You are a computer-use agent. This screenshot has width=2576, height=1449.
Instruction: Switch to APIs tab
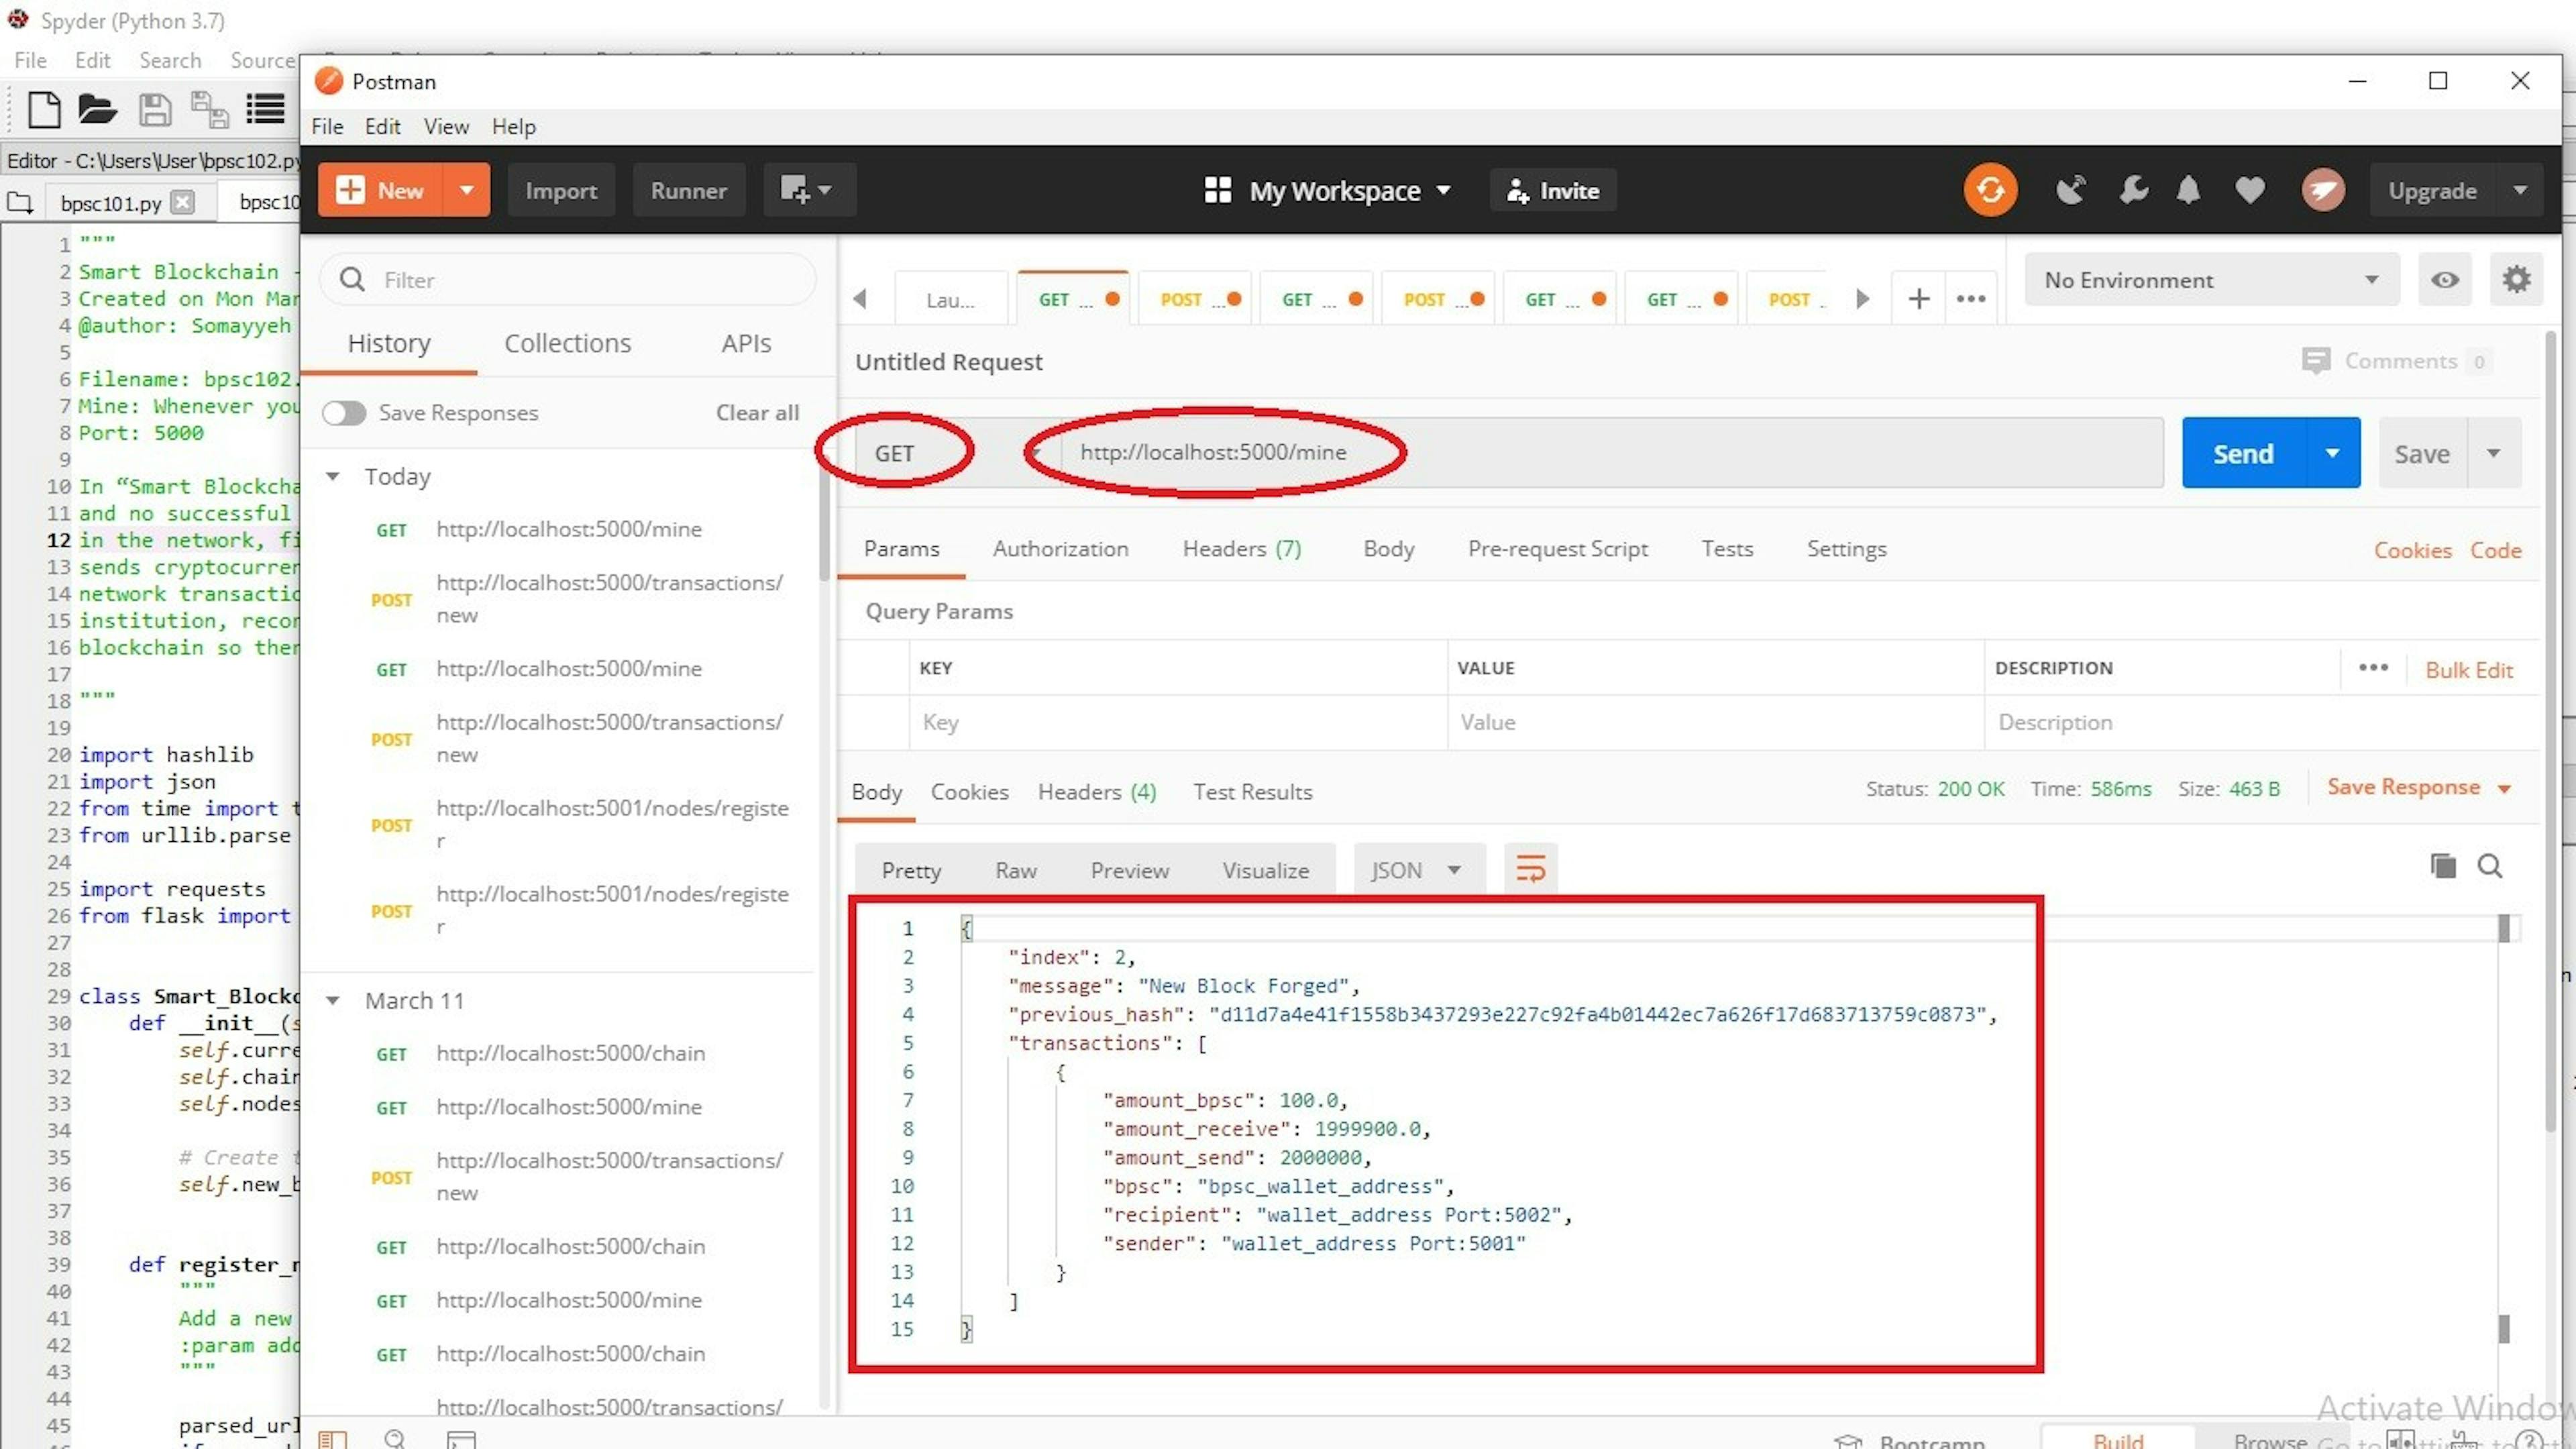pyautogui.click(x=746, y=343)
